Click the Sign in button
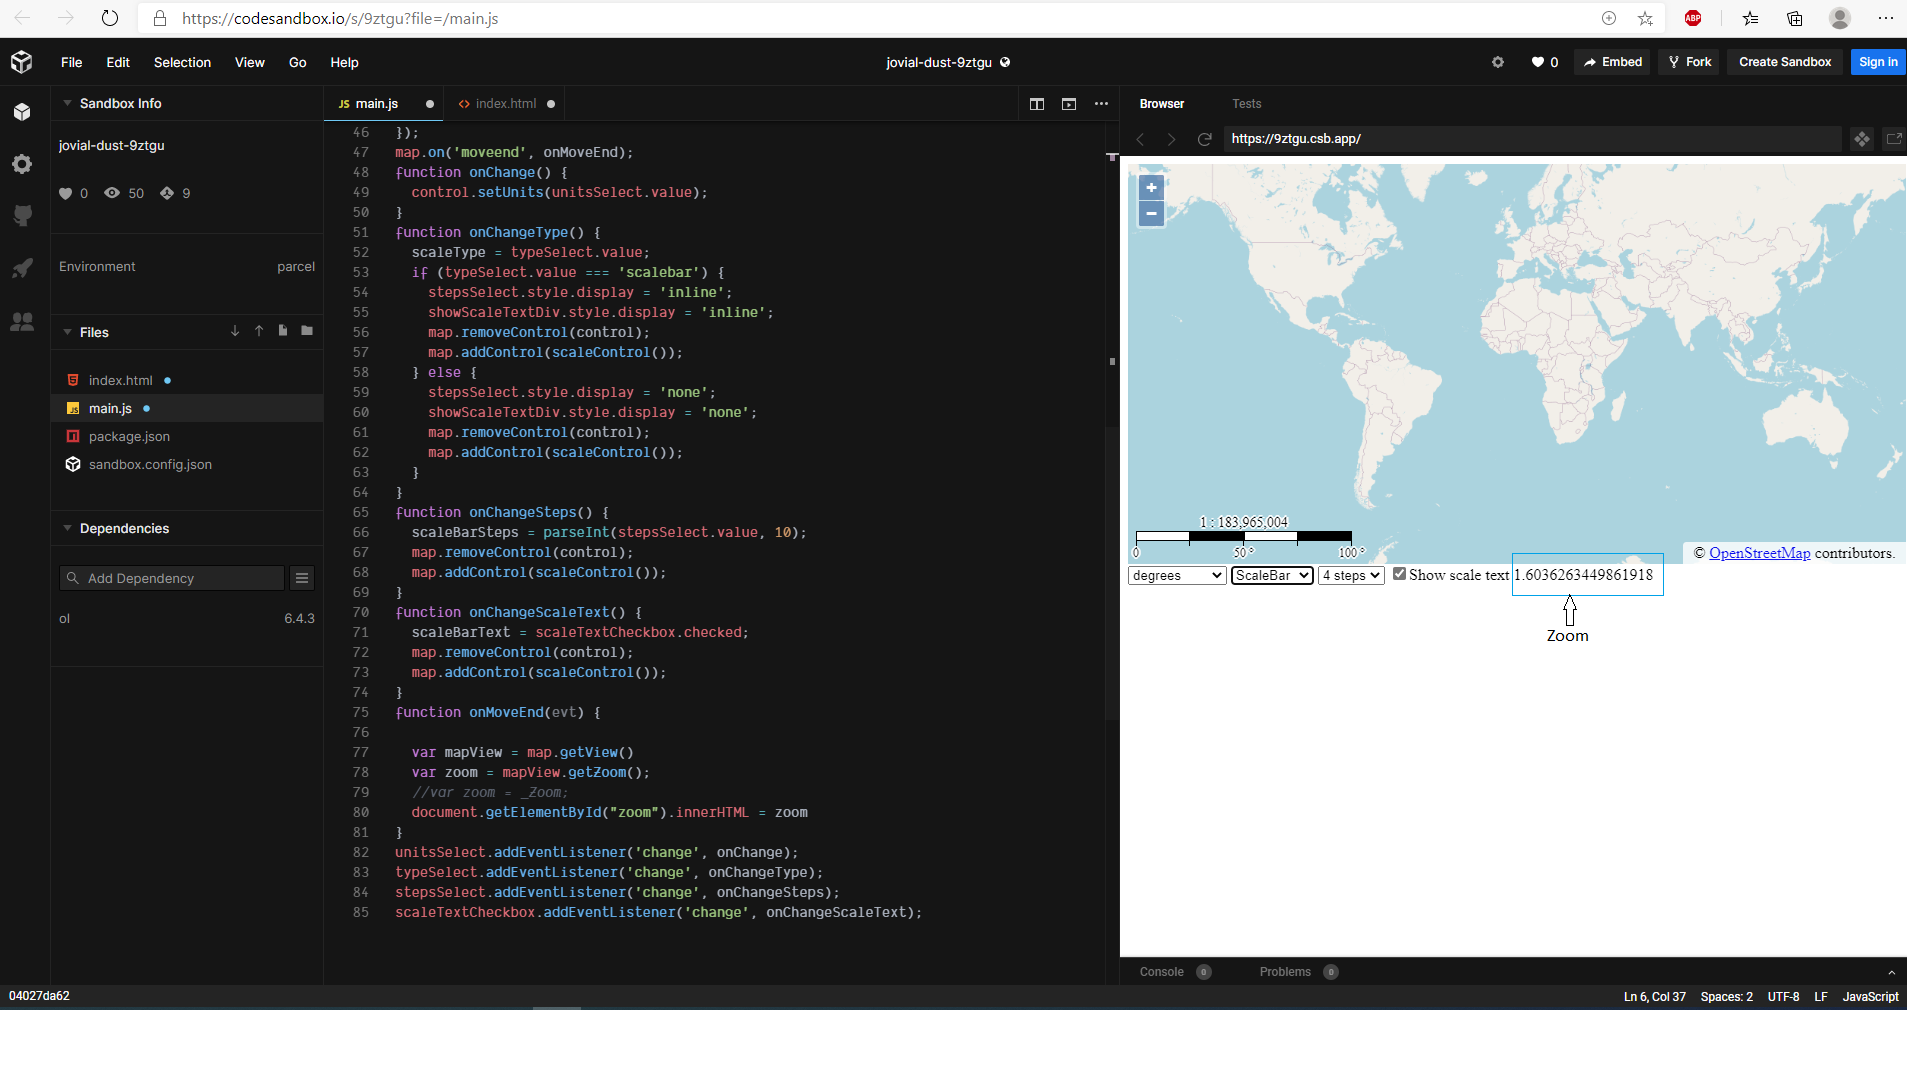 pos(1878,62)
